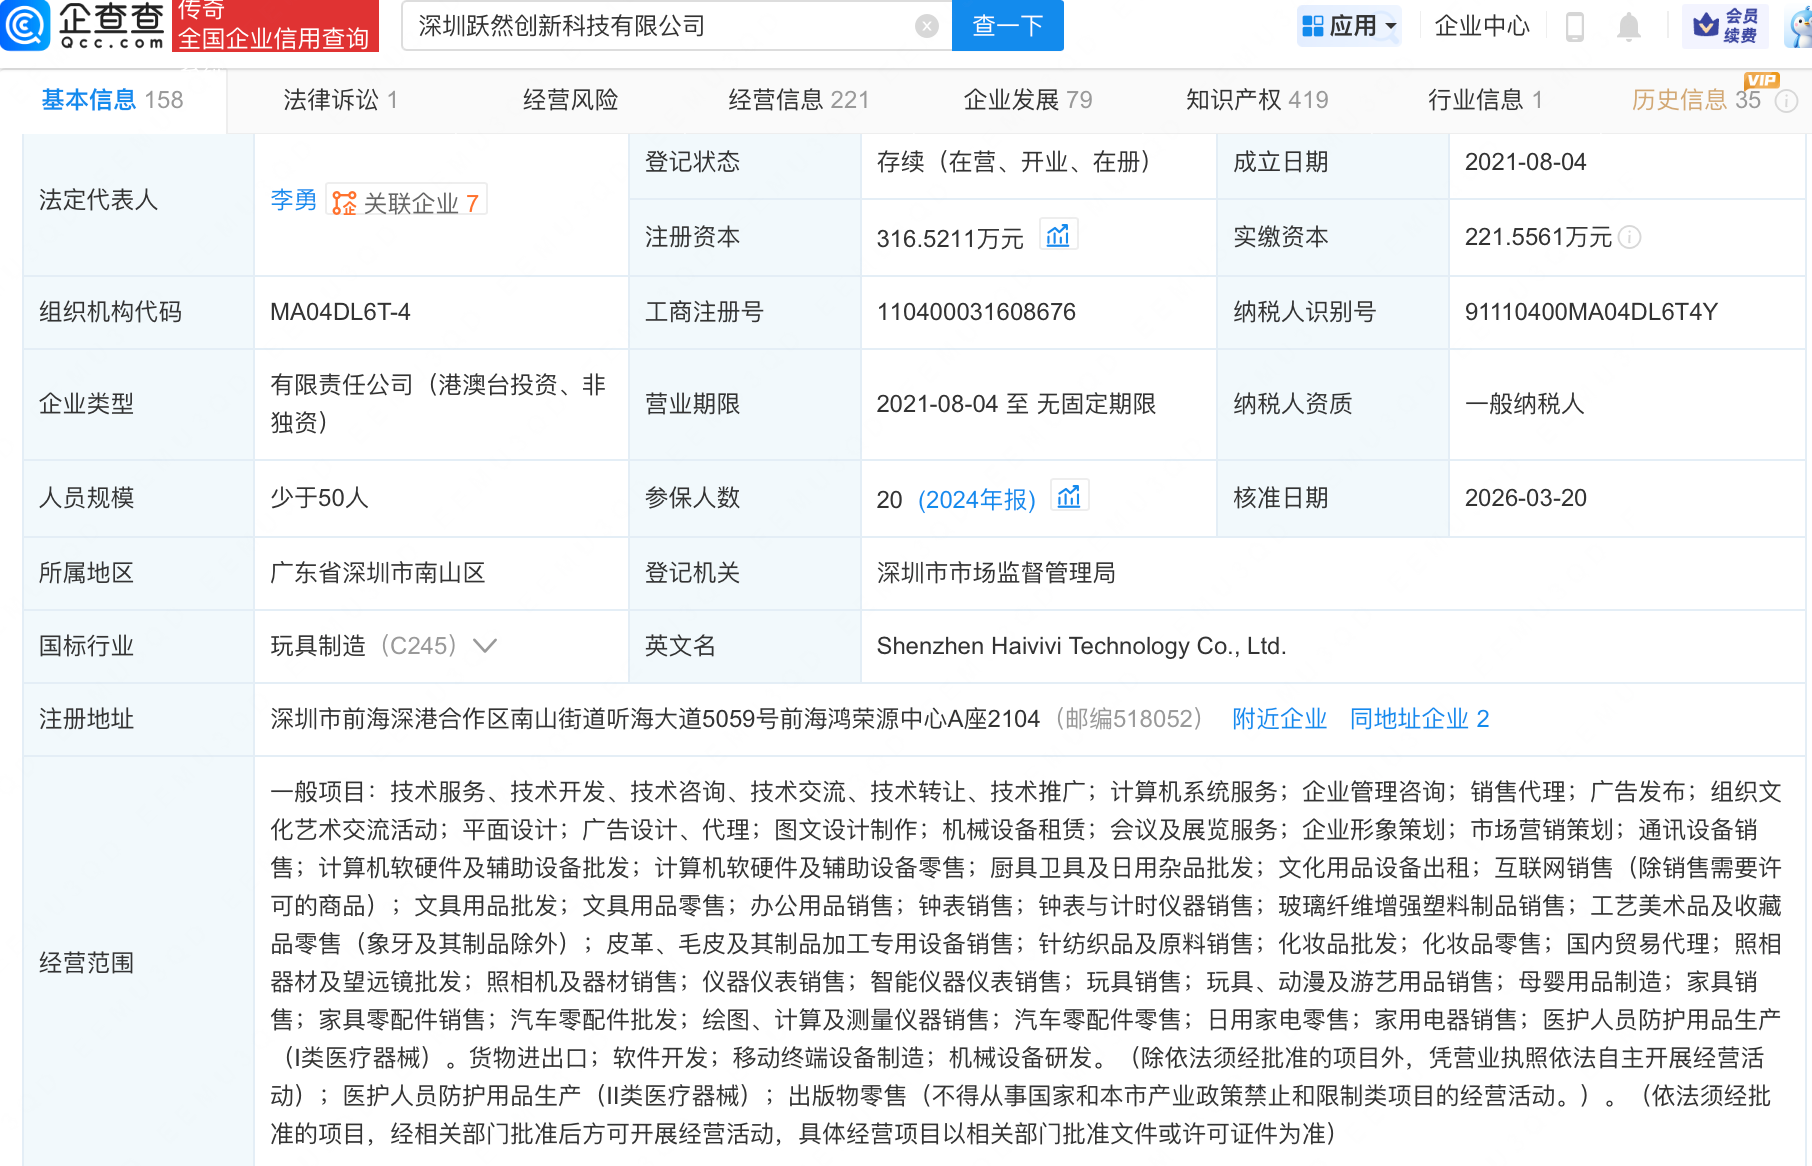1812x1166 pixels.
Task: Open 同地址企业 2 link
Action: point(1419,719)
